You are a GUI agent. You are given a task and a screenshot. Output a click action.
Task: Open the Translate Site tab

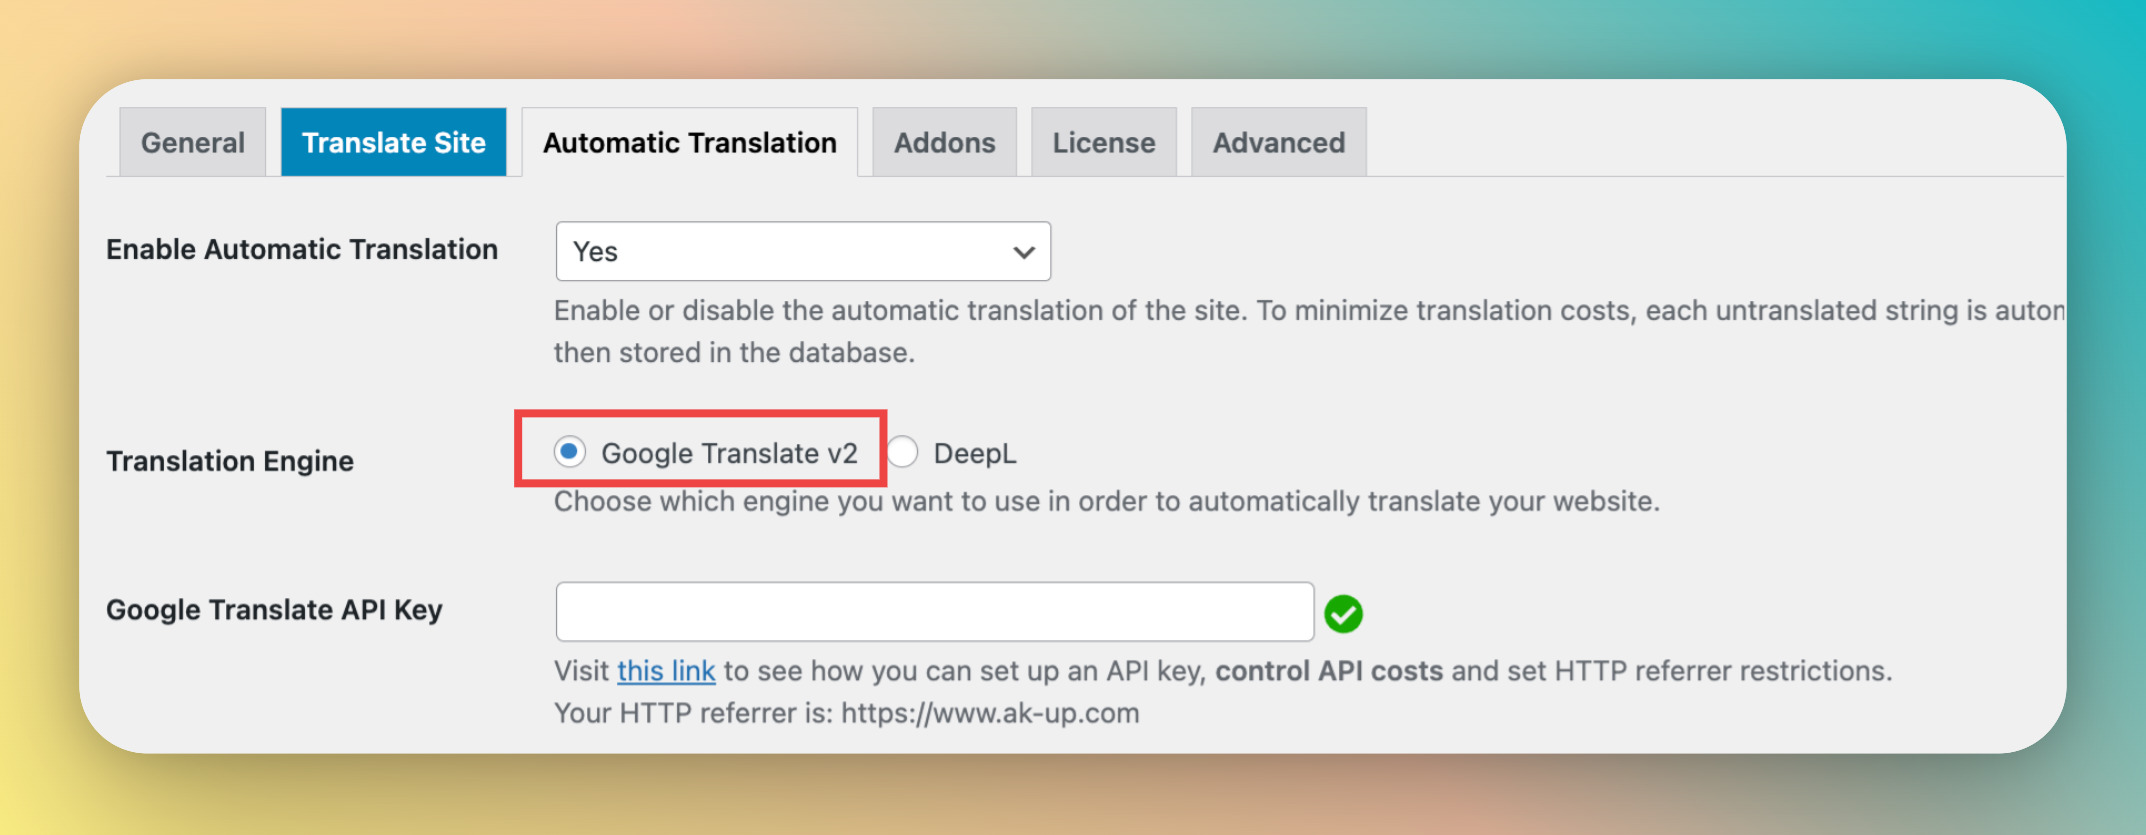(393, 142)
